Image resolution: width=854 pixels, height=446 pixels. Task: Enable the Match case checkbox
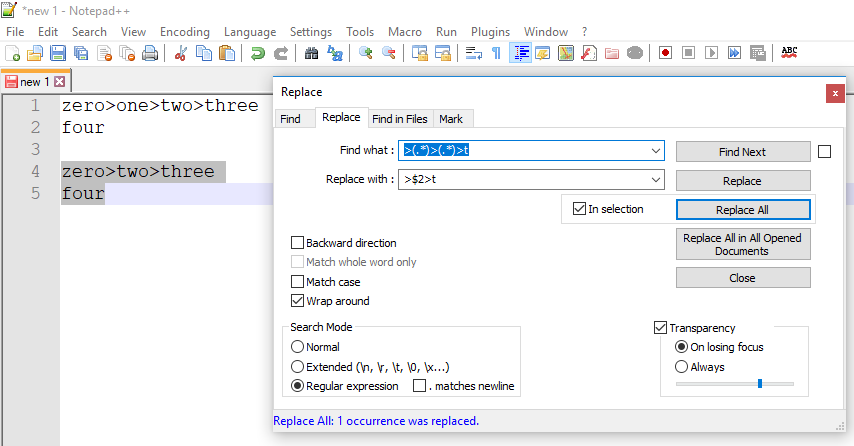click(297, 282)
